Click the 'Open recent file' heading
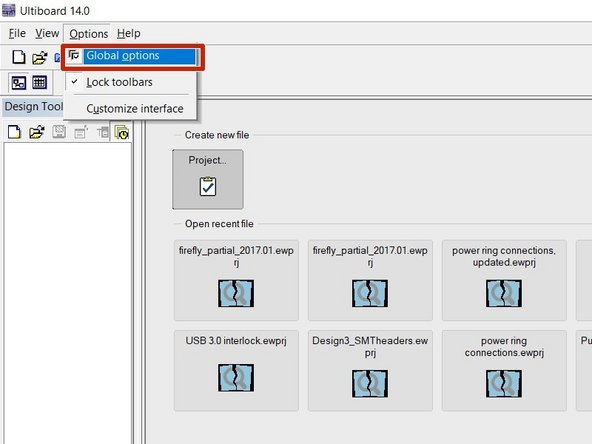The width and height of the screenshot is (592, 444). 219,224
